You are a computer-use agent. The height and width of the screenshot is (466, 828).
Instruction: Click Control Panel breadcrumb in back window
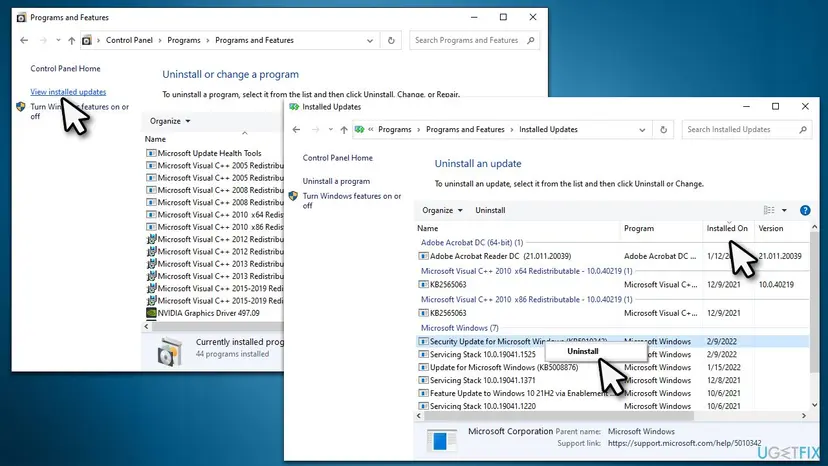pyautogui.click(x=129, y=40)
